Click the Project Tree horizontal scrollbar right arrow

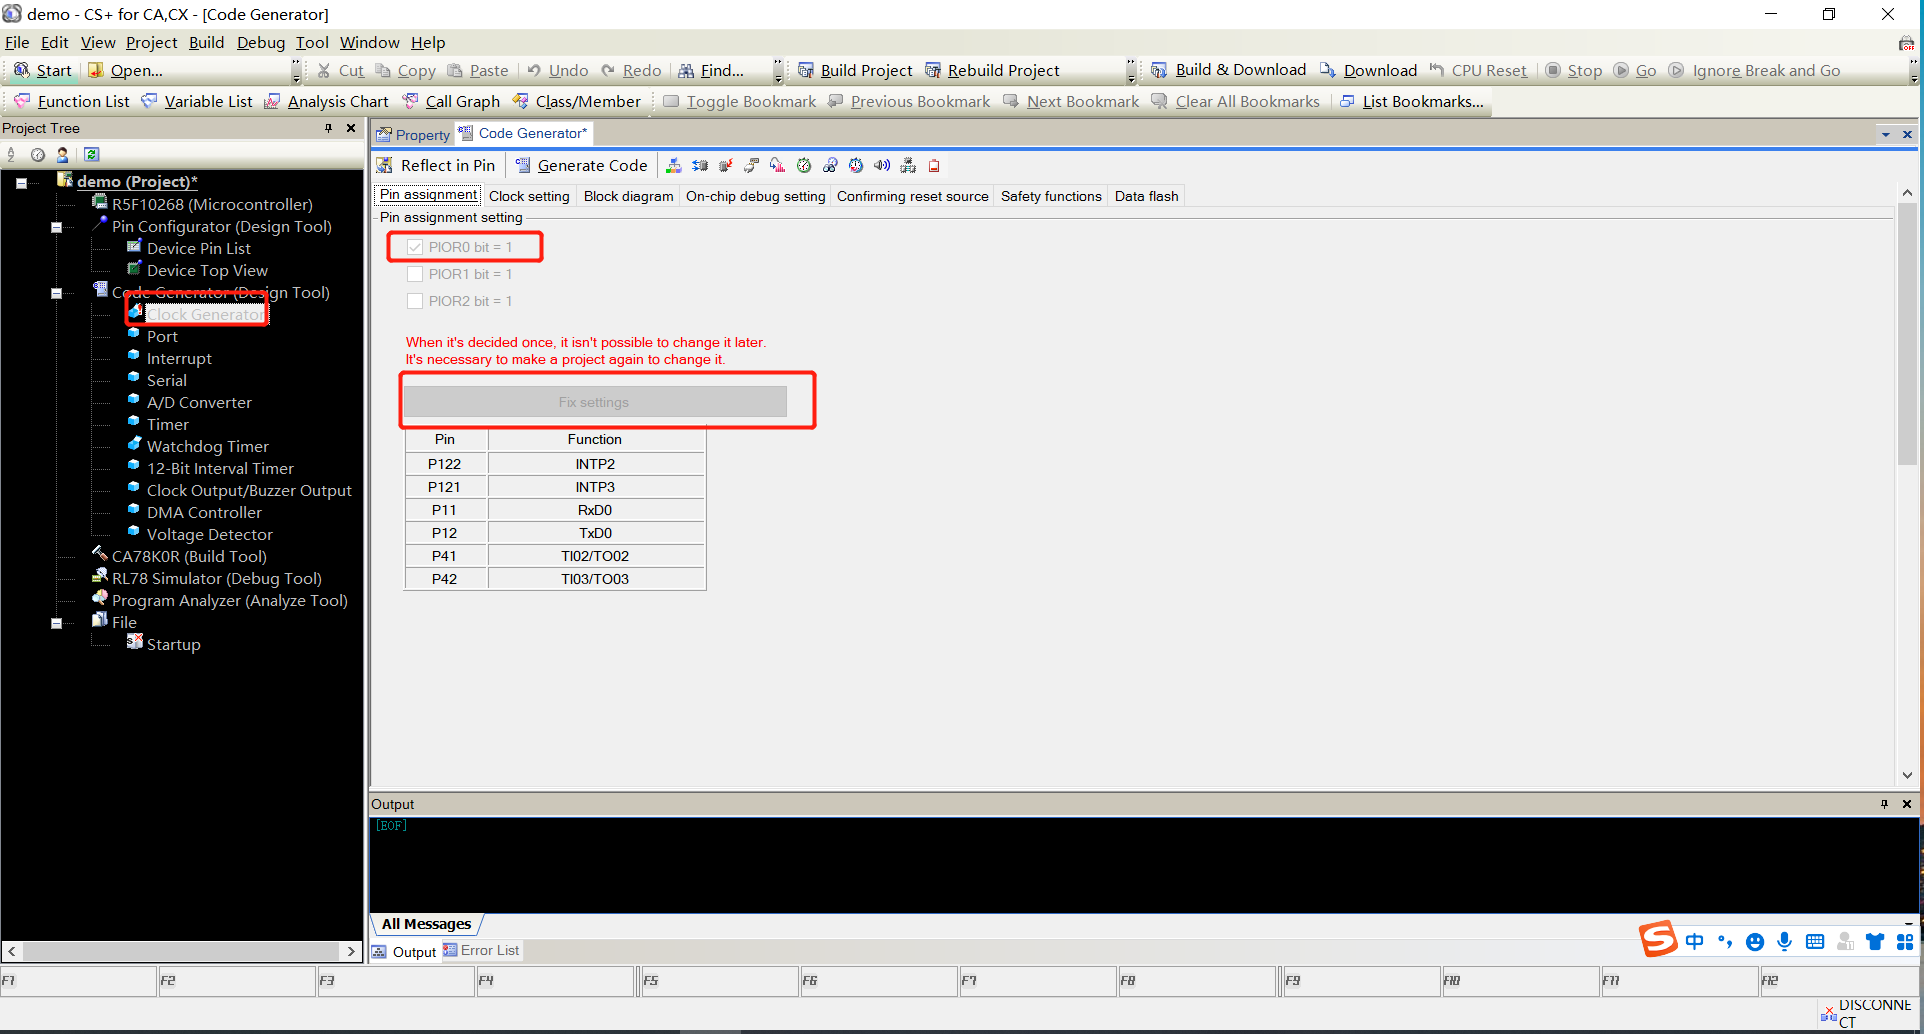tap(351, 951)
